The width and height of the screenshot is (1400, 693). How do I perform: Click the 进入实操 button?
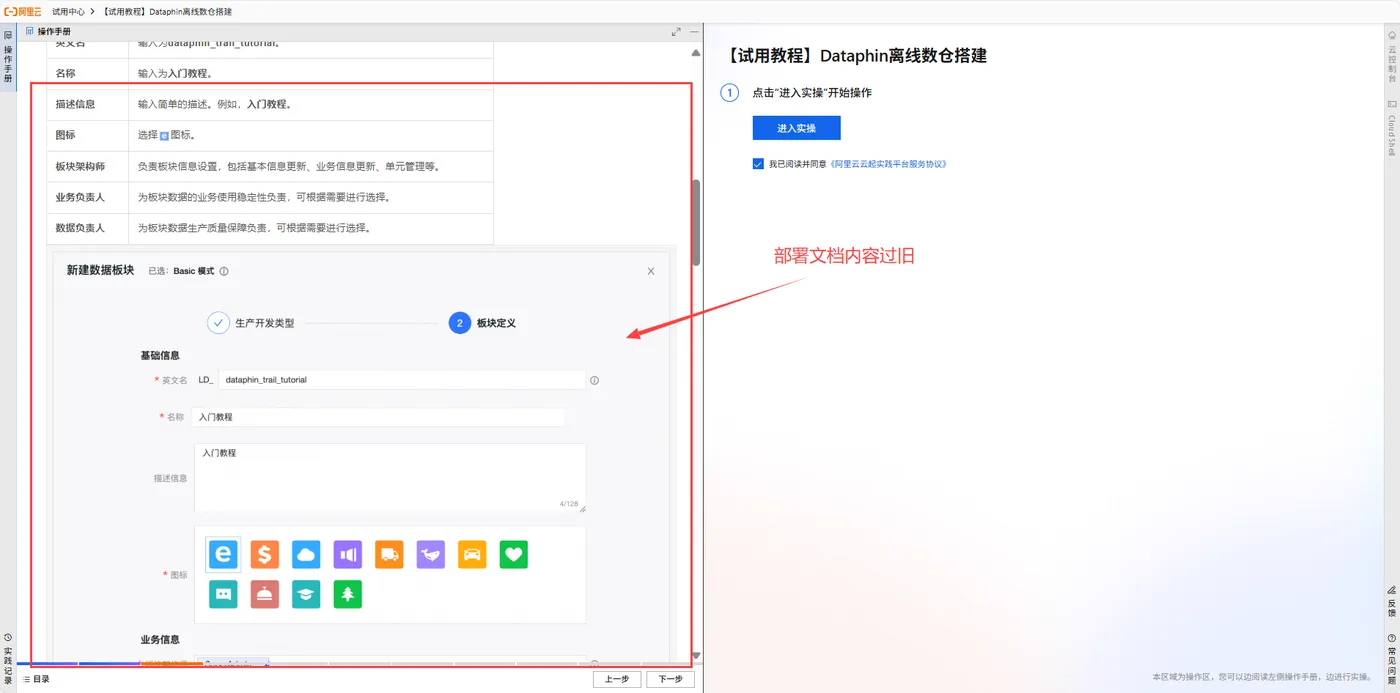point(796,128)
